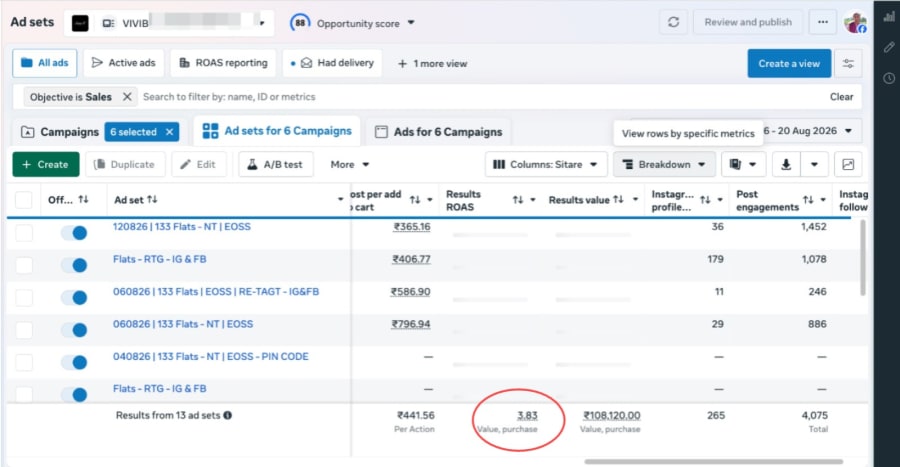
Task: Open the charts view icon button
Action: point(848,165)
